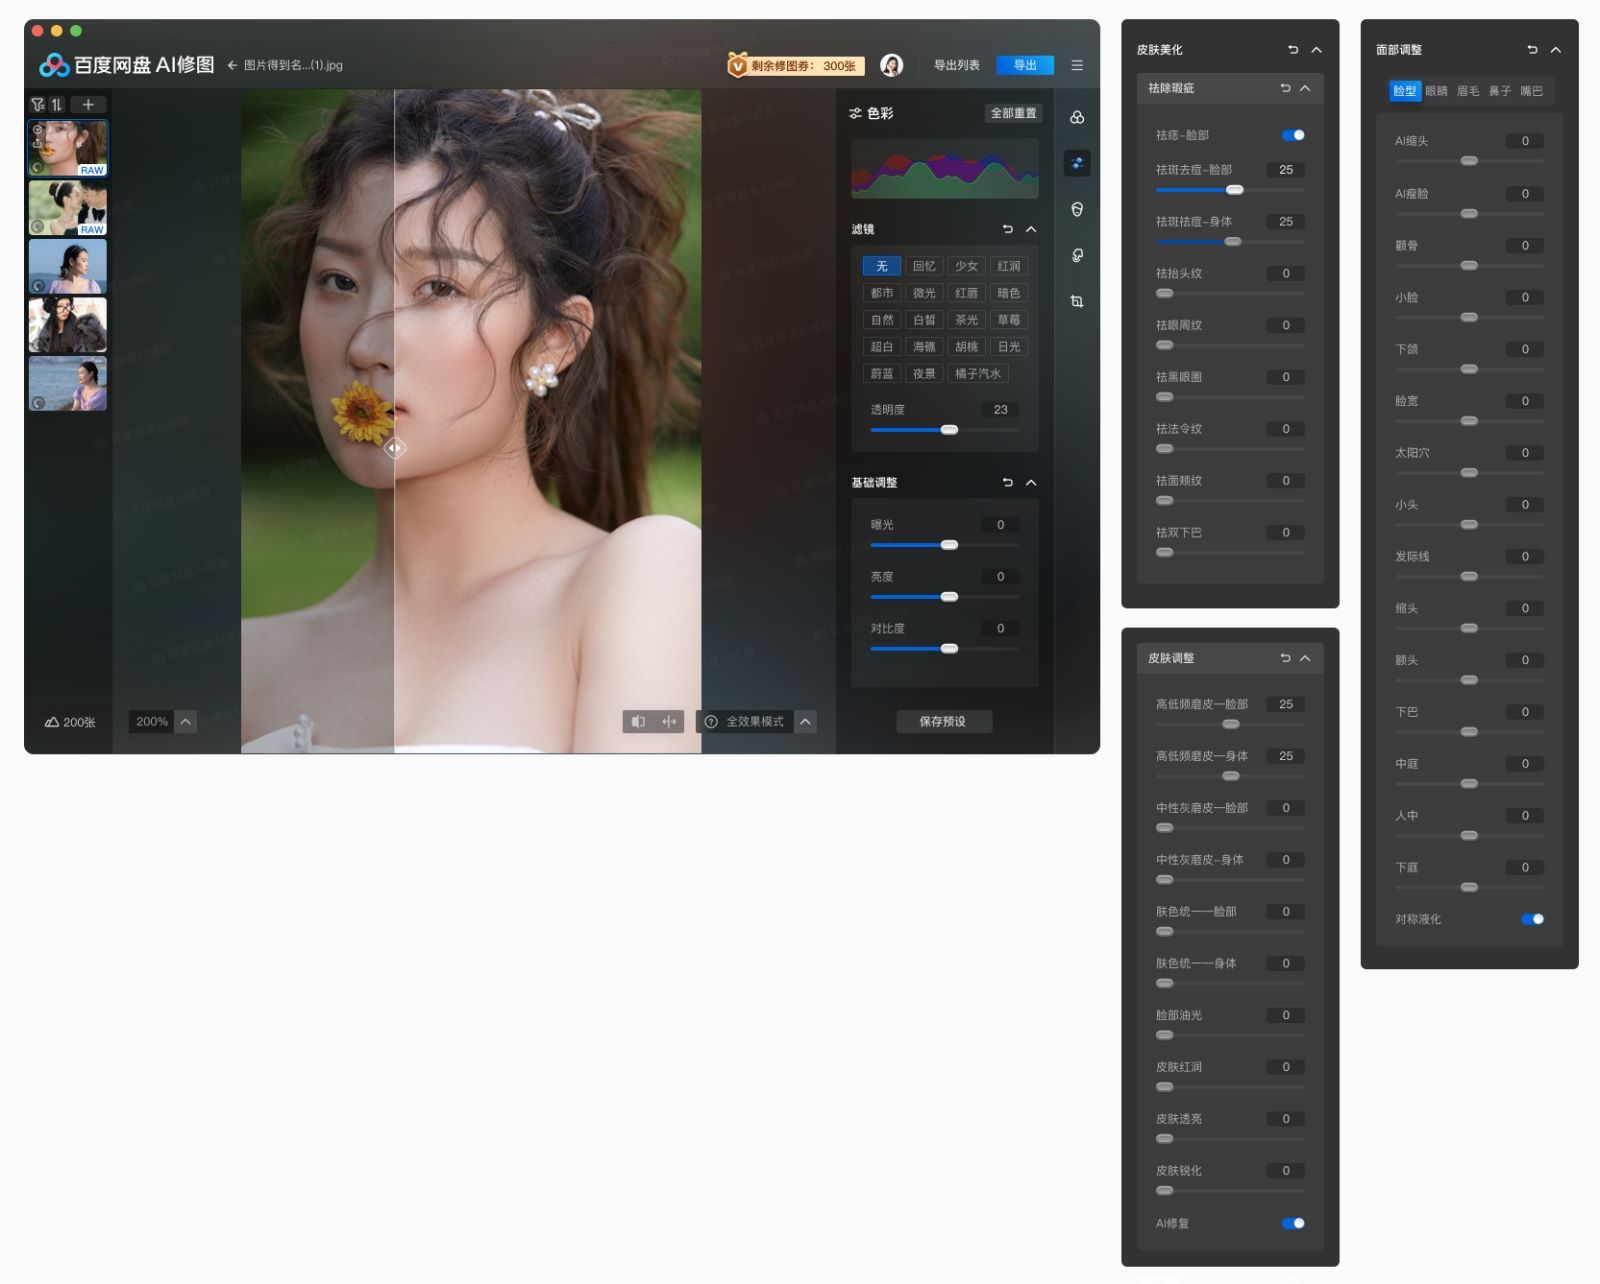The height and width of the screenshot is (1284, 1600).
Task: Switch to the 鼻子 tab
Action: click(1500, 91)
